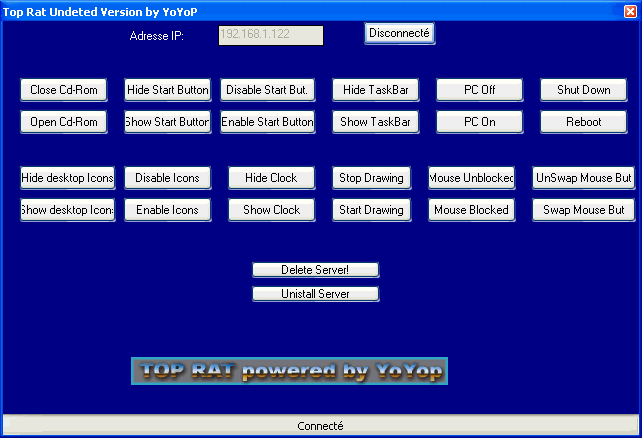Click the TOP RAT powered by YoYop banner
642x438 pixels.
[x=289, y=371]
